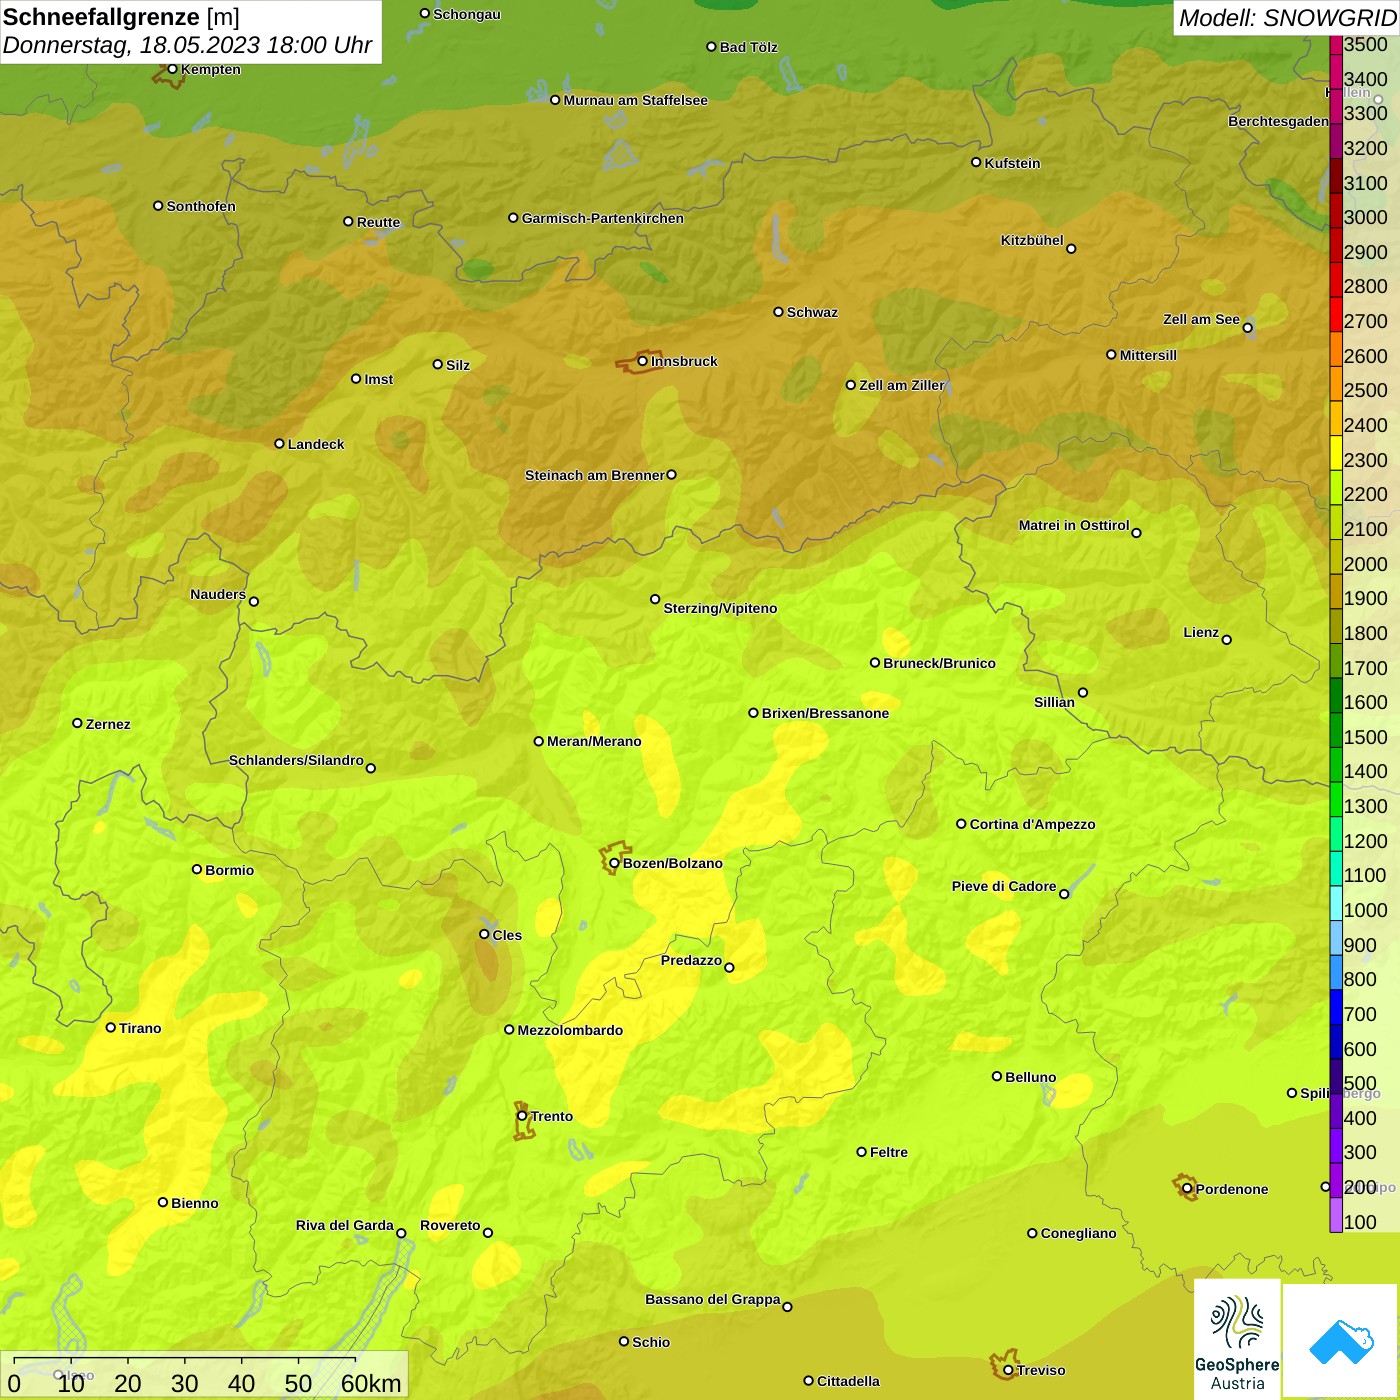Click the Schneefallgrenze [m] title
Viewport: 1400px width, 1400px height.
pyautogui.click(x=121, y=17)
